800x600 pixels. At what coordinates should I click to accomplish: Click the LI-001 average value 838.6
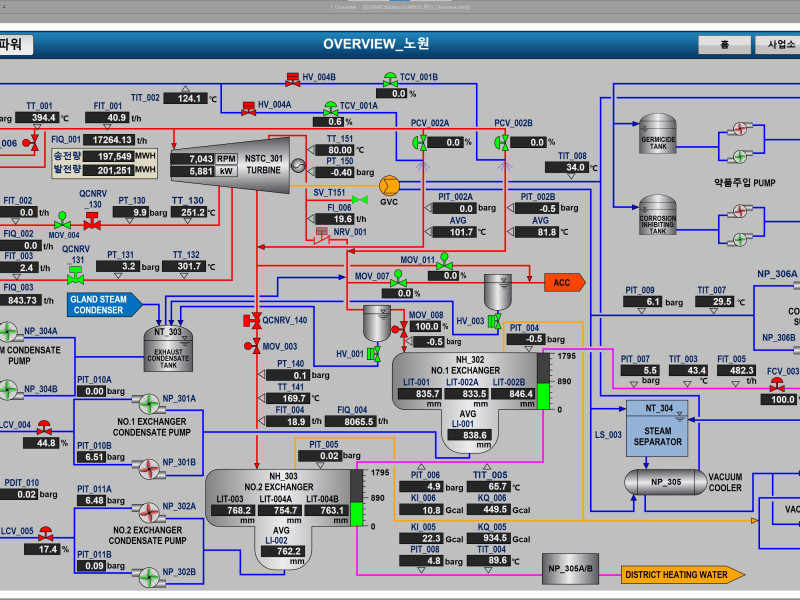pos(469,435)
